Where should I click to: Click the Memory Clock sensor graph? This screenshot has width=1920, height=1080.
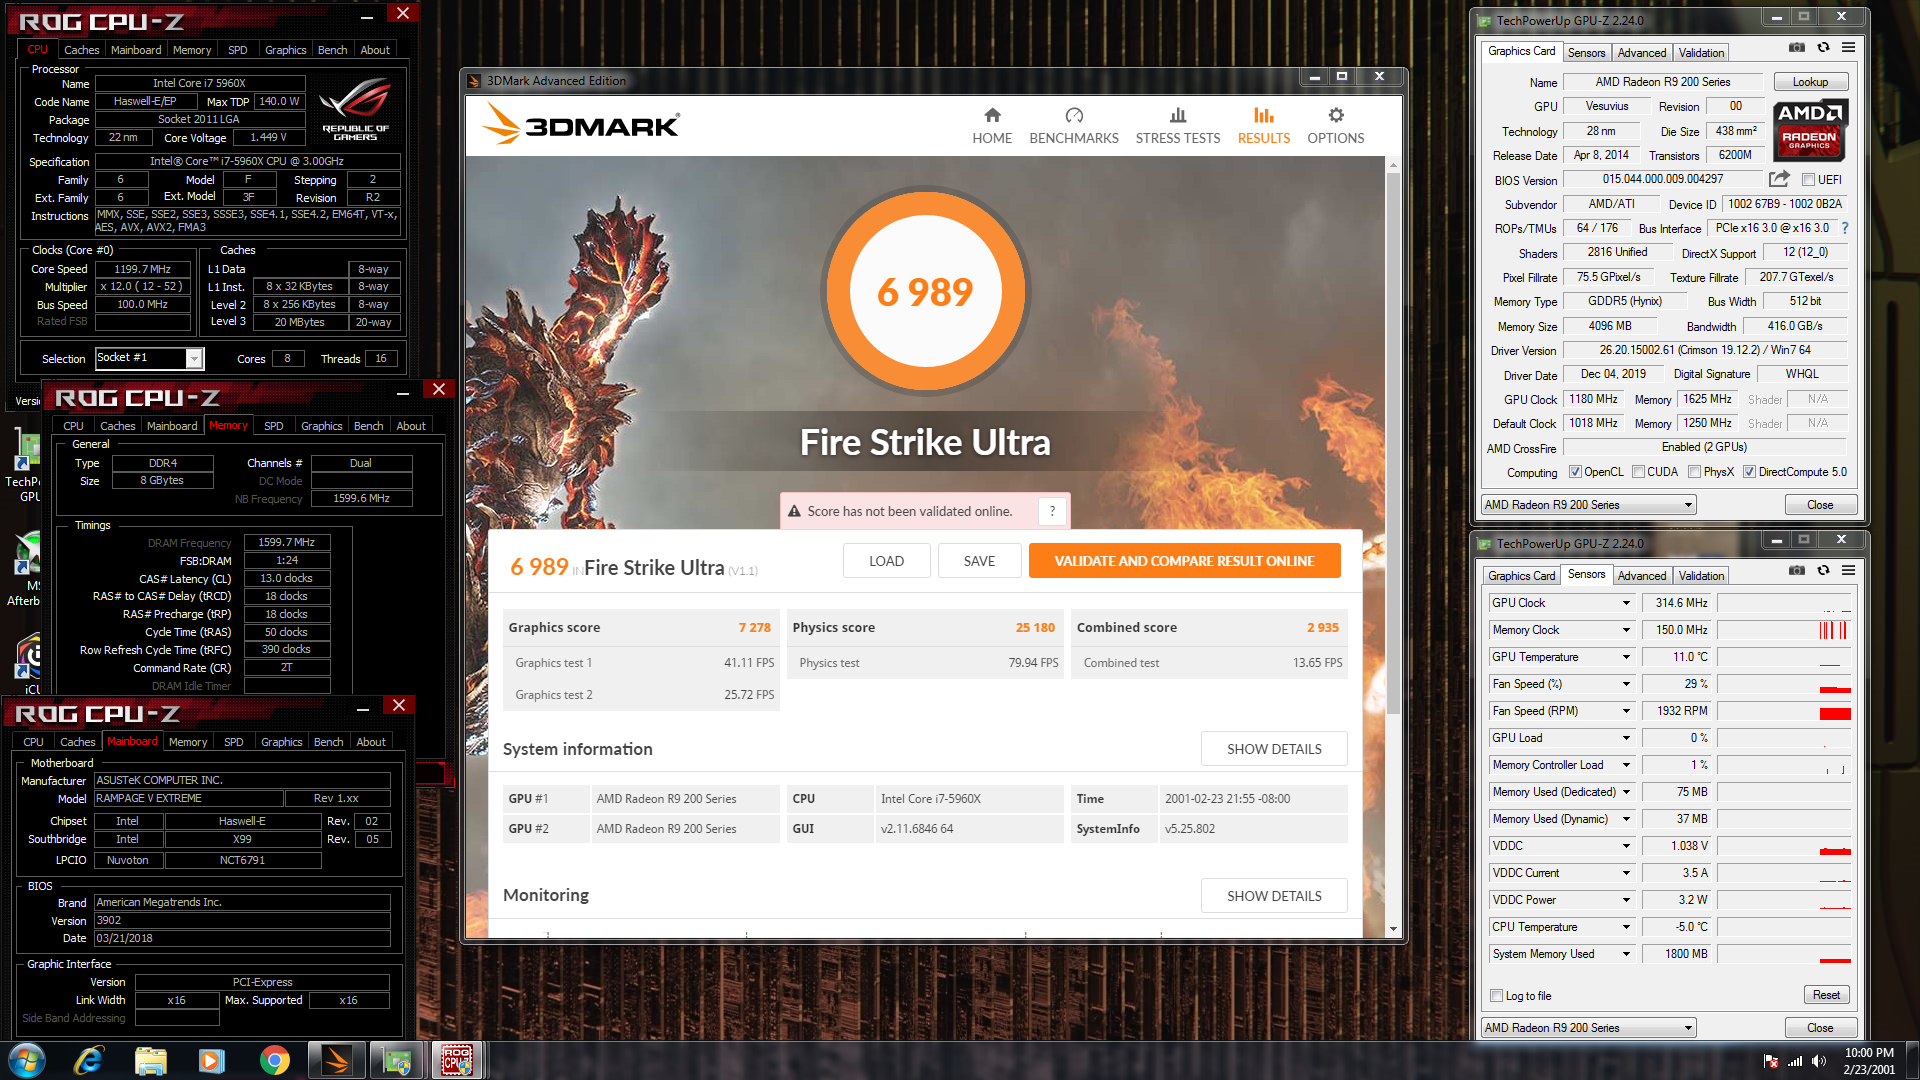click(1784, 630)
